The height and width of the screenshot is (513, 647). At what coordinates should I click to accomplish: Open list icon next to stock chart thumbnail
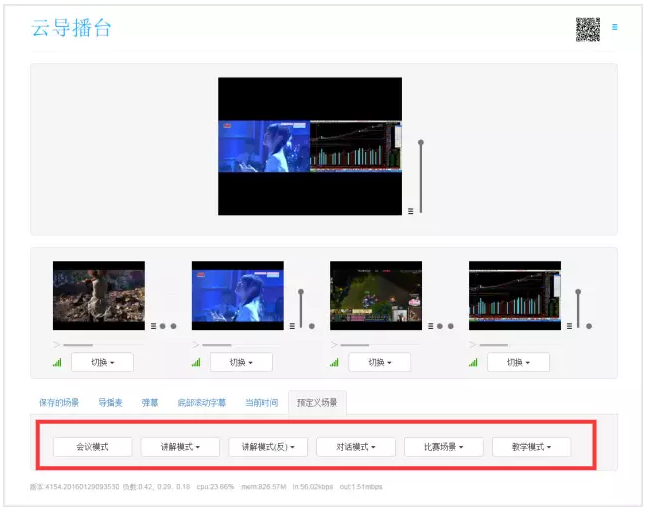[569, 326]
